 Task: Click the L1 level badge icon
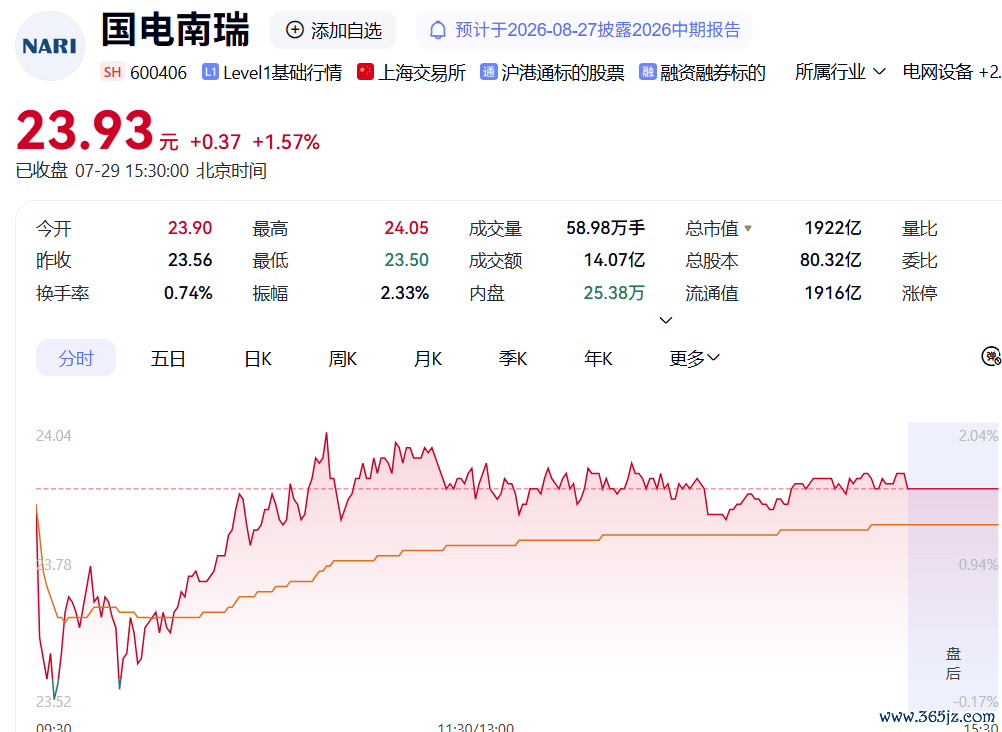(x=210, y=72)
